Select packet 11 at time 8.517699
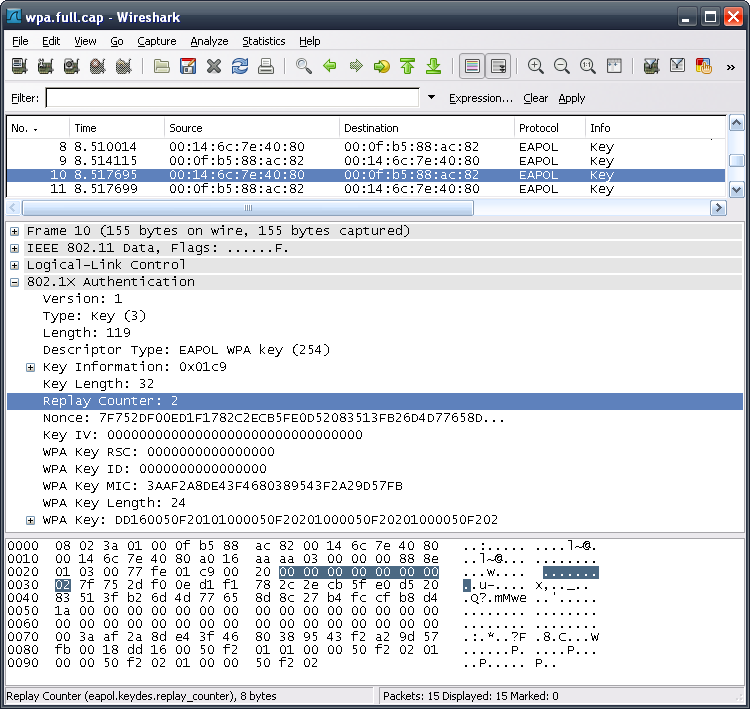 (366, 189)
